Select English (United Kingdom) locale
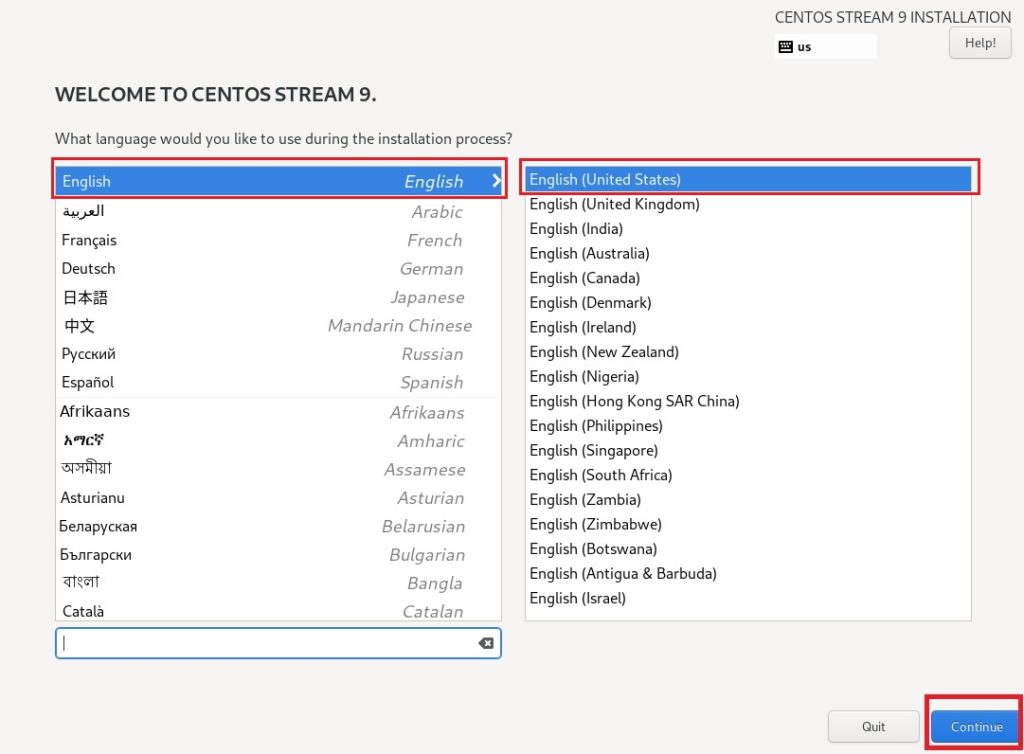This screenshot has height=754, width=1024. tap(614, 204)
